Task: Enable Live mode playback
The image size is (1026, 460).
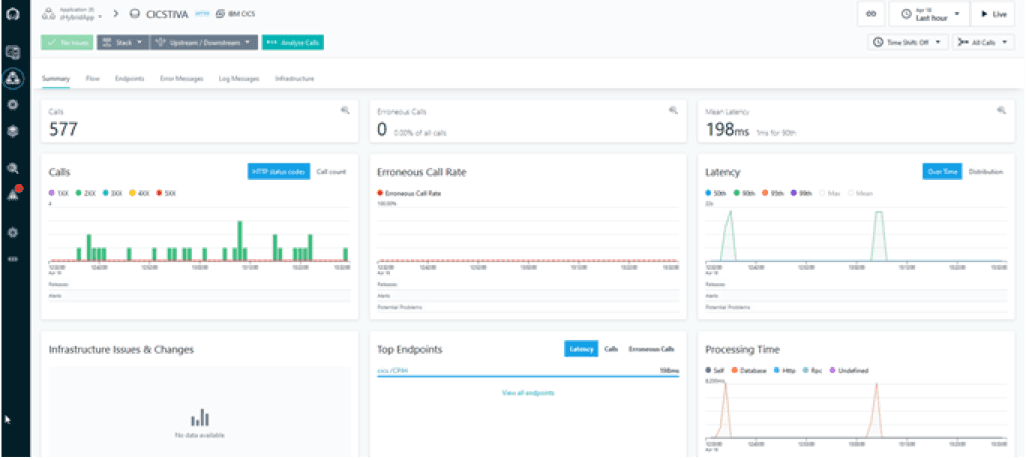Action: click(993, 14)
